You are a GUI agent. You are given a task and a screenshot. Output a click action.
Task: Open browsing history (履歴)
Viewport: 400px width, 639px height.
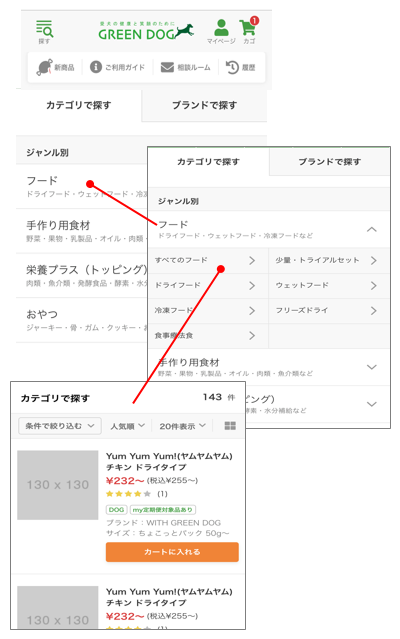(x=240, y=67)
